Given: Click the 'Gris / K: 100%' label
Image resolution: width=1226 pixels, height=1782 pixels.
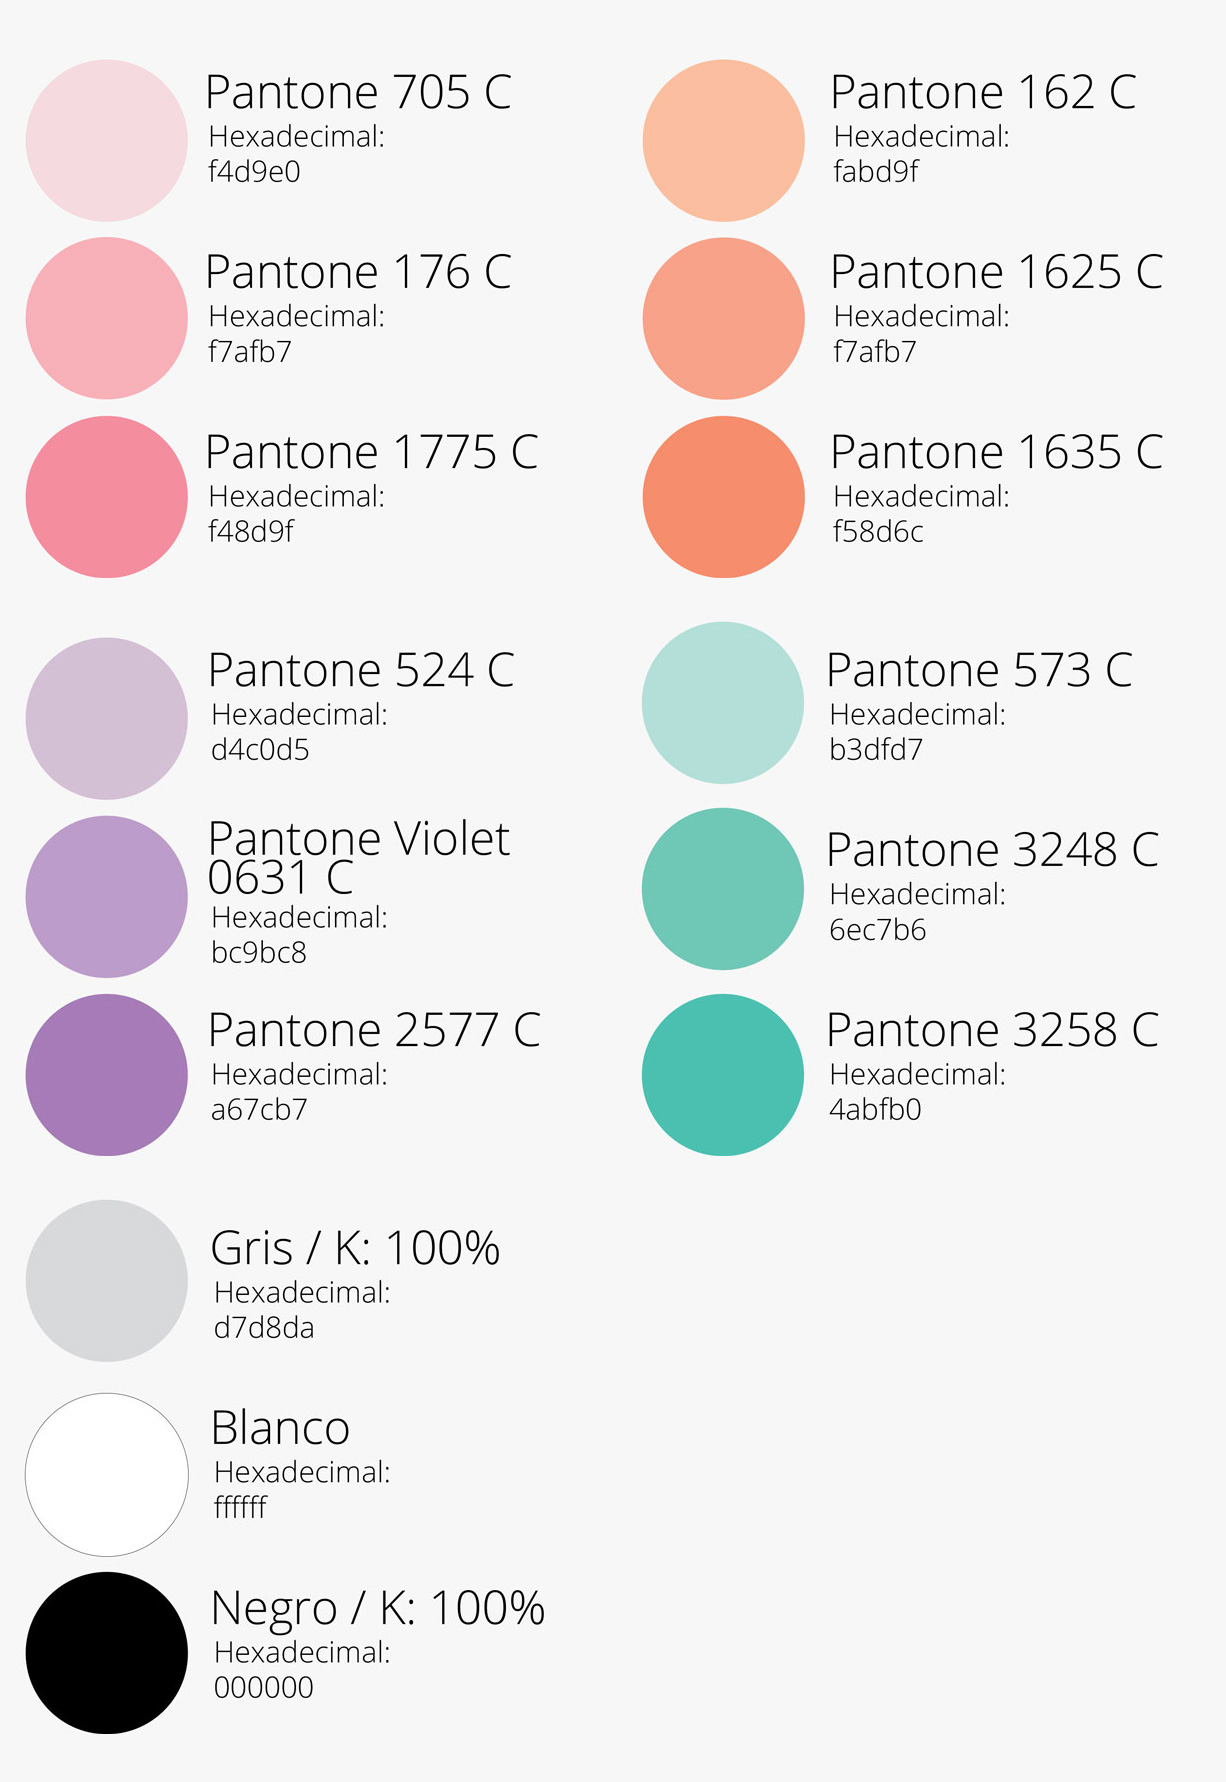Looking at the screenshot, I should click(355, 1248).
